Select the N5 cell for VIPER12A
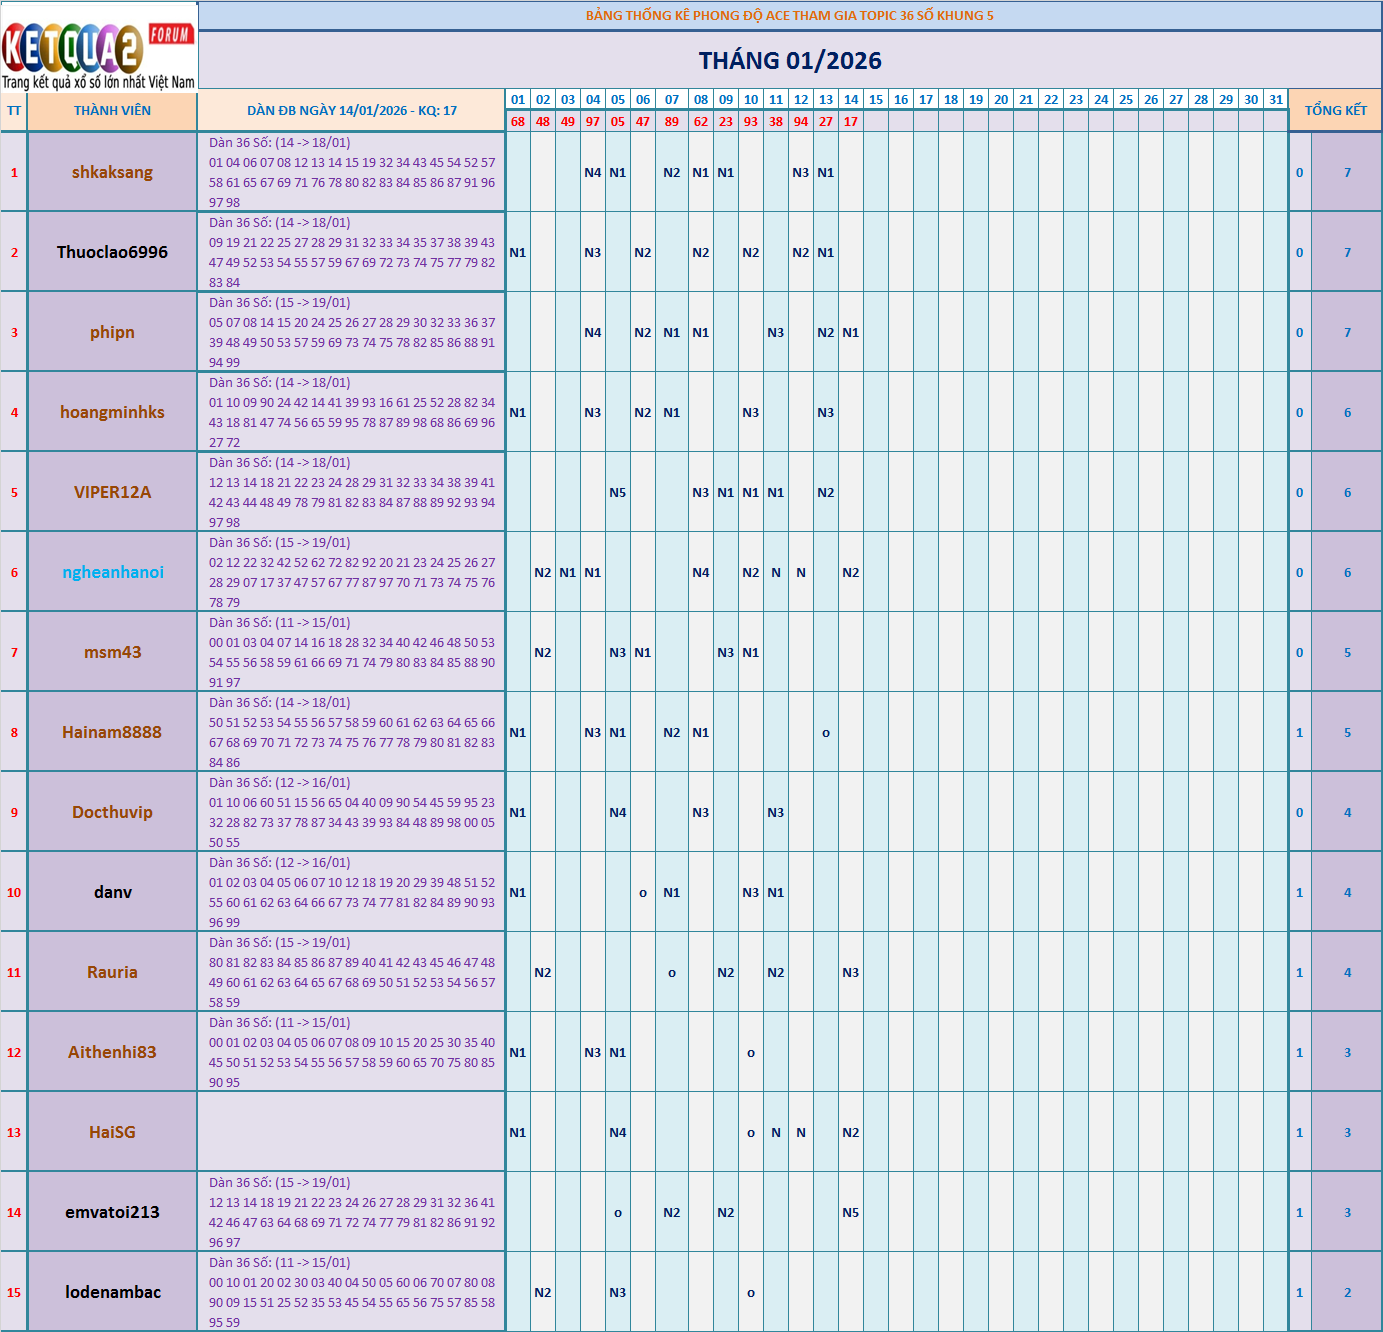 click(619, 492)
